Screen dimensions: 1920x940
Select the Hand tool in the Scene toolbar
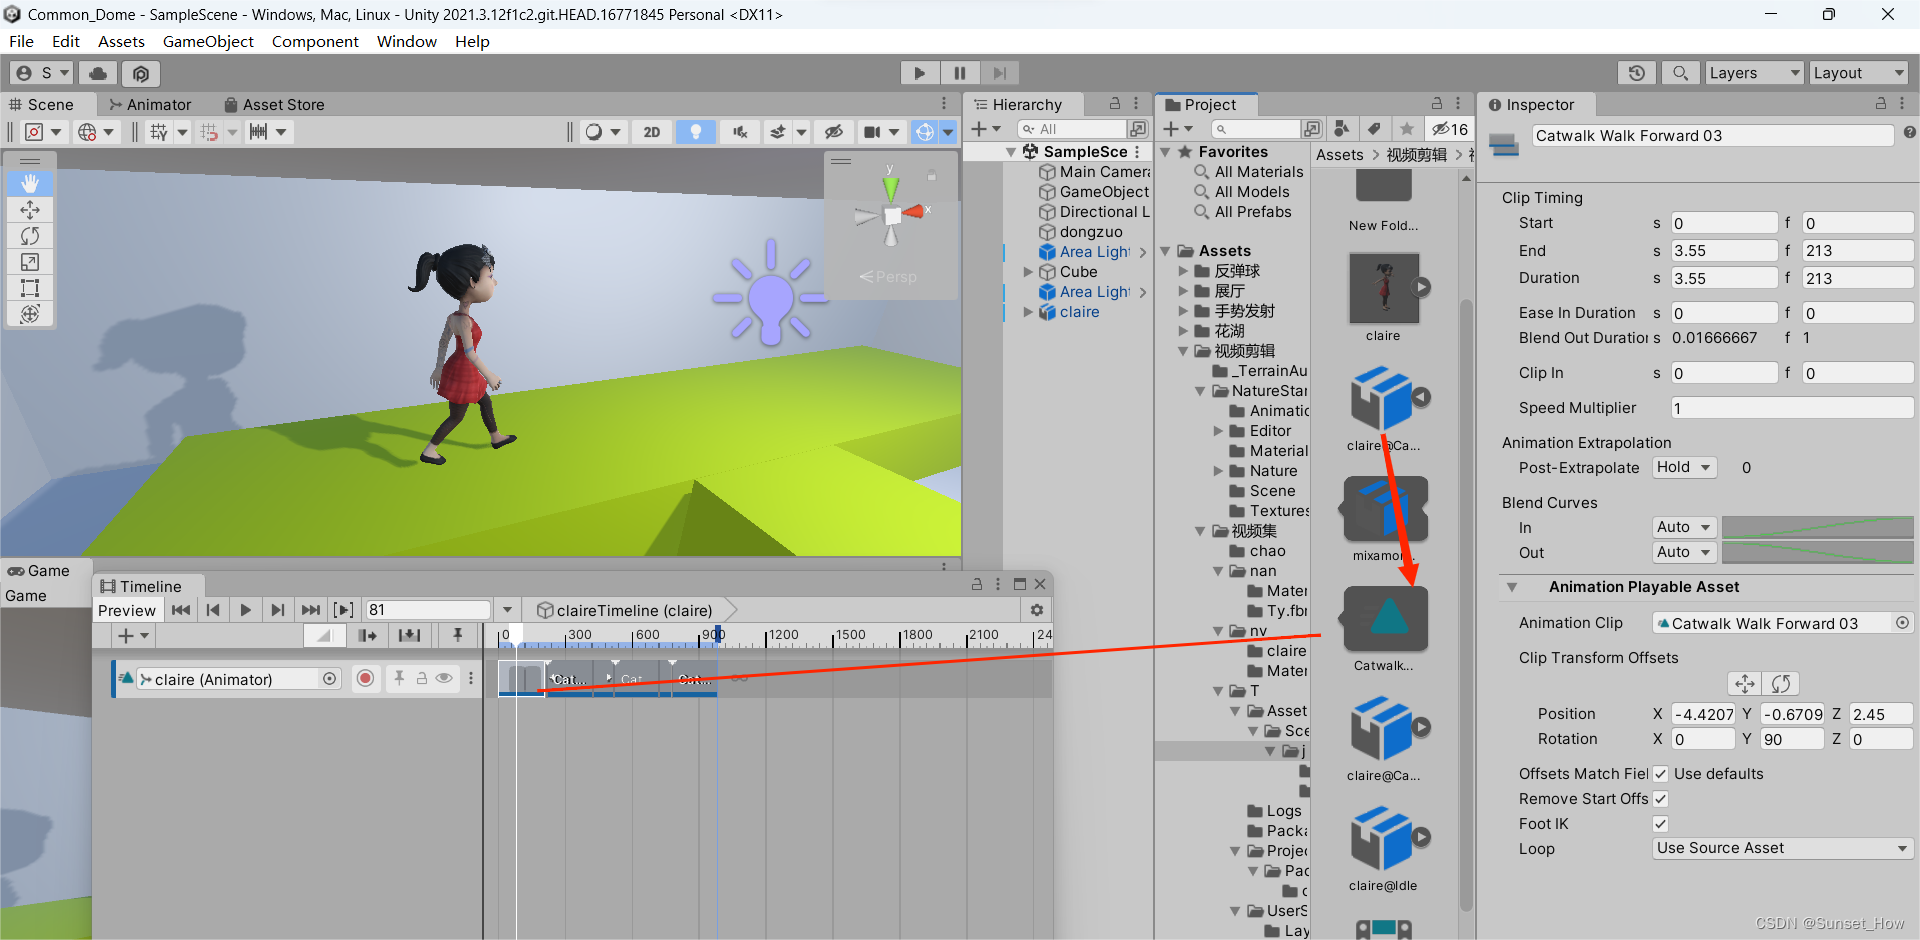coord(30,183)
